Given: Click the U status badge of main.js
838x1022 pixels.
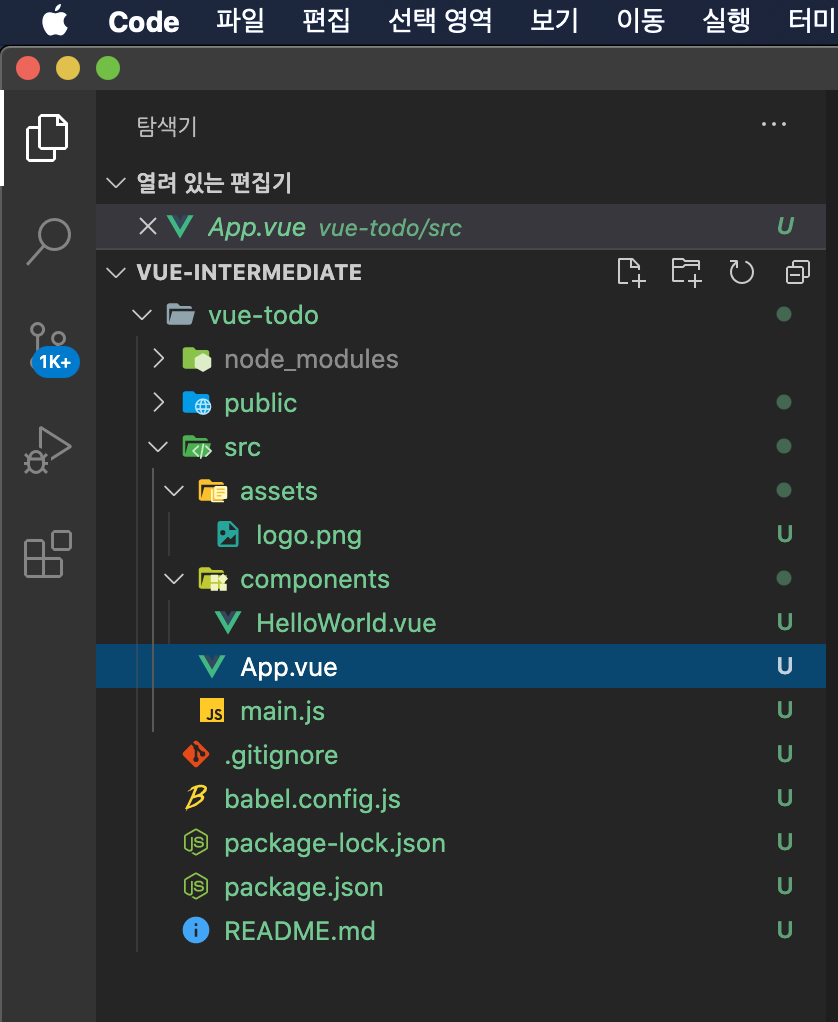Looking at the screenshot, I should pos(785,710).
